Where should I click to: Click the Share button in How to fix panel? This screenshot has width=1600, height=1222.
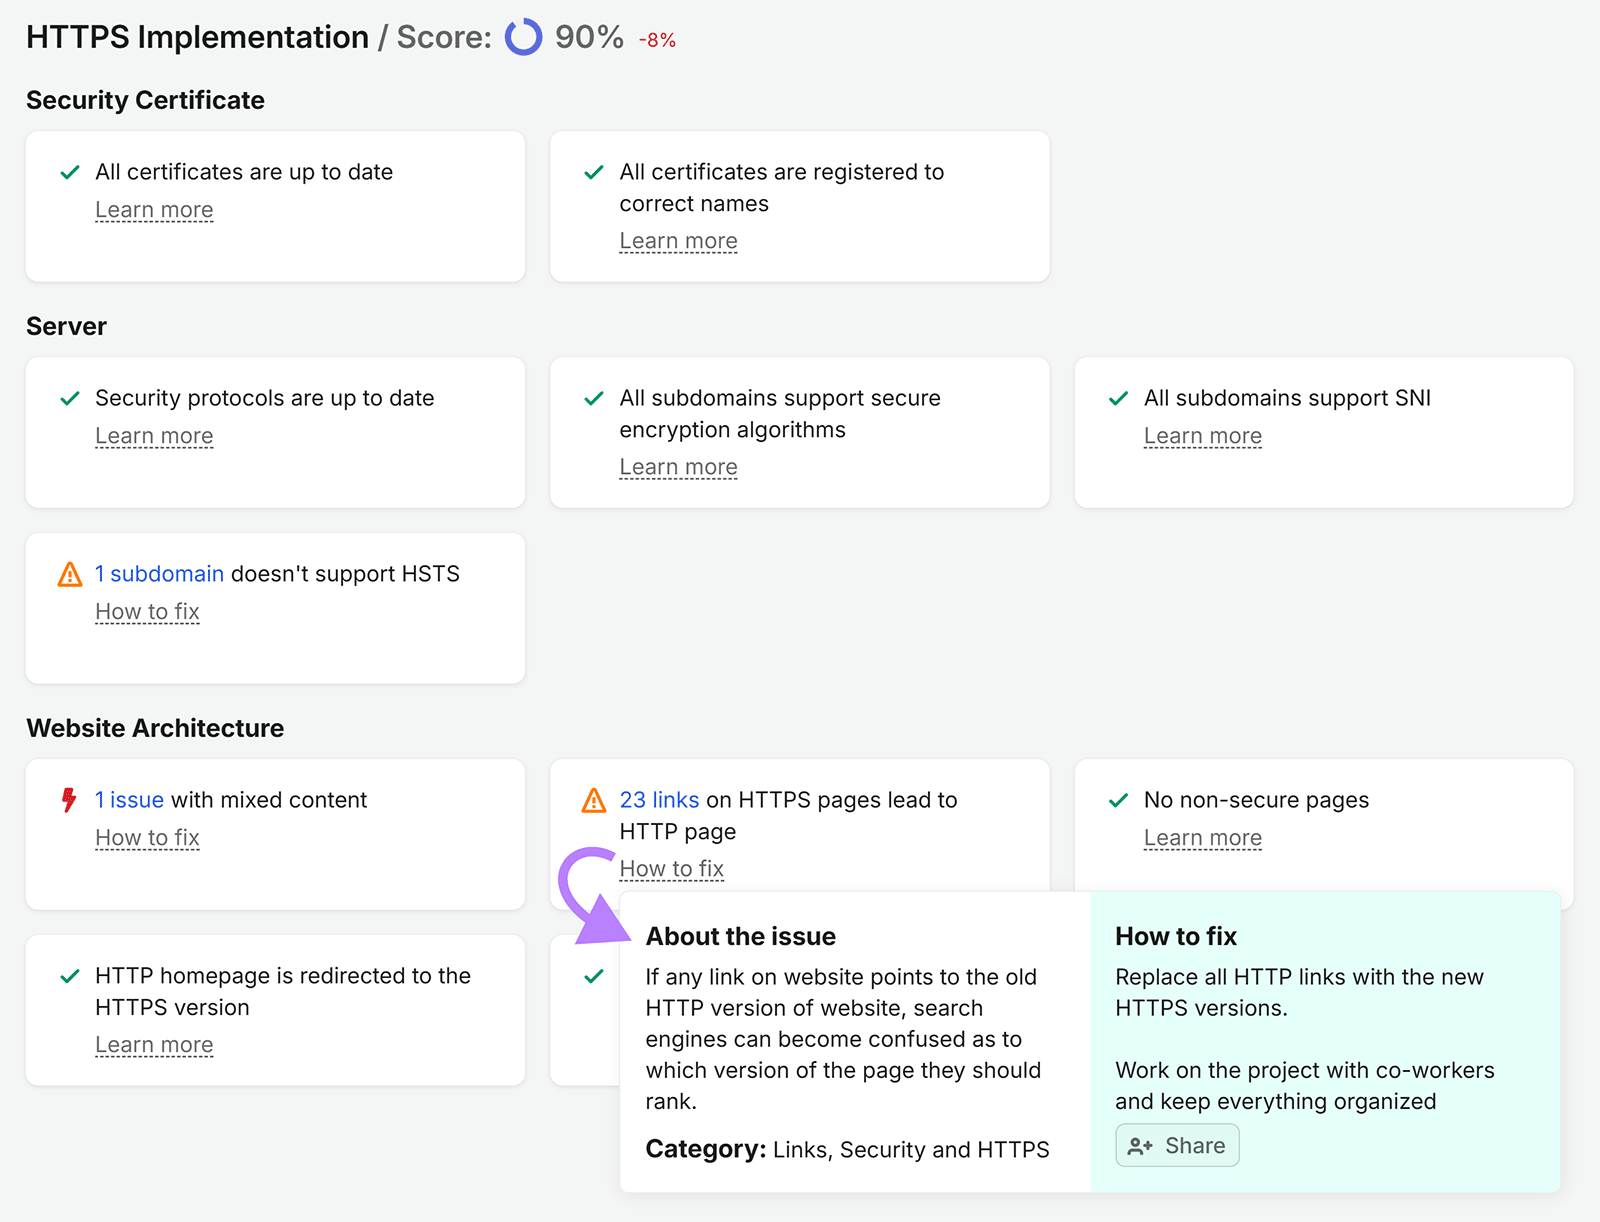coord(1177,1145)
